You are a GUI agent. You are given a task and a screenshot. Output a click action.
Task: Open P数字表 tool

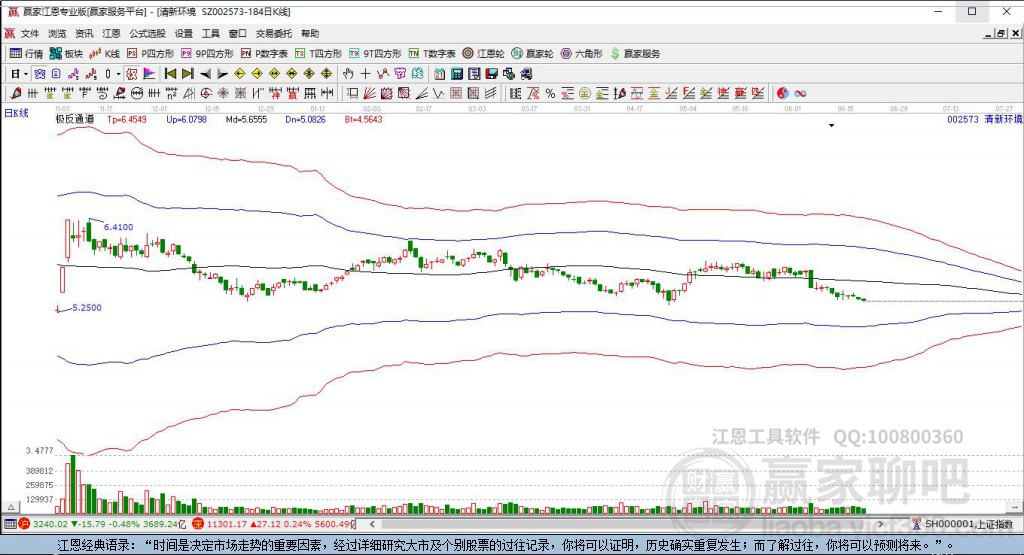point(264,54)
